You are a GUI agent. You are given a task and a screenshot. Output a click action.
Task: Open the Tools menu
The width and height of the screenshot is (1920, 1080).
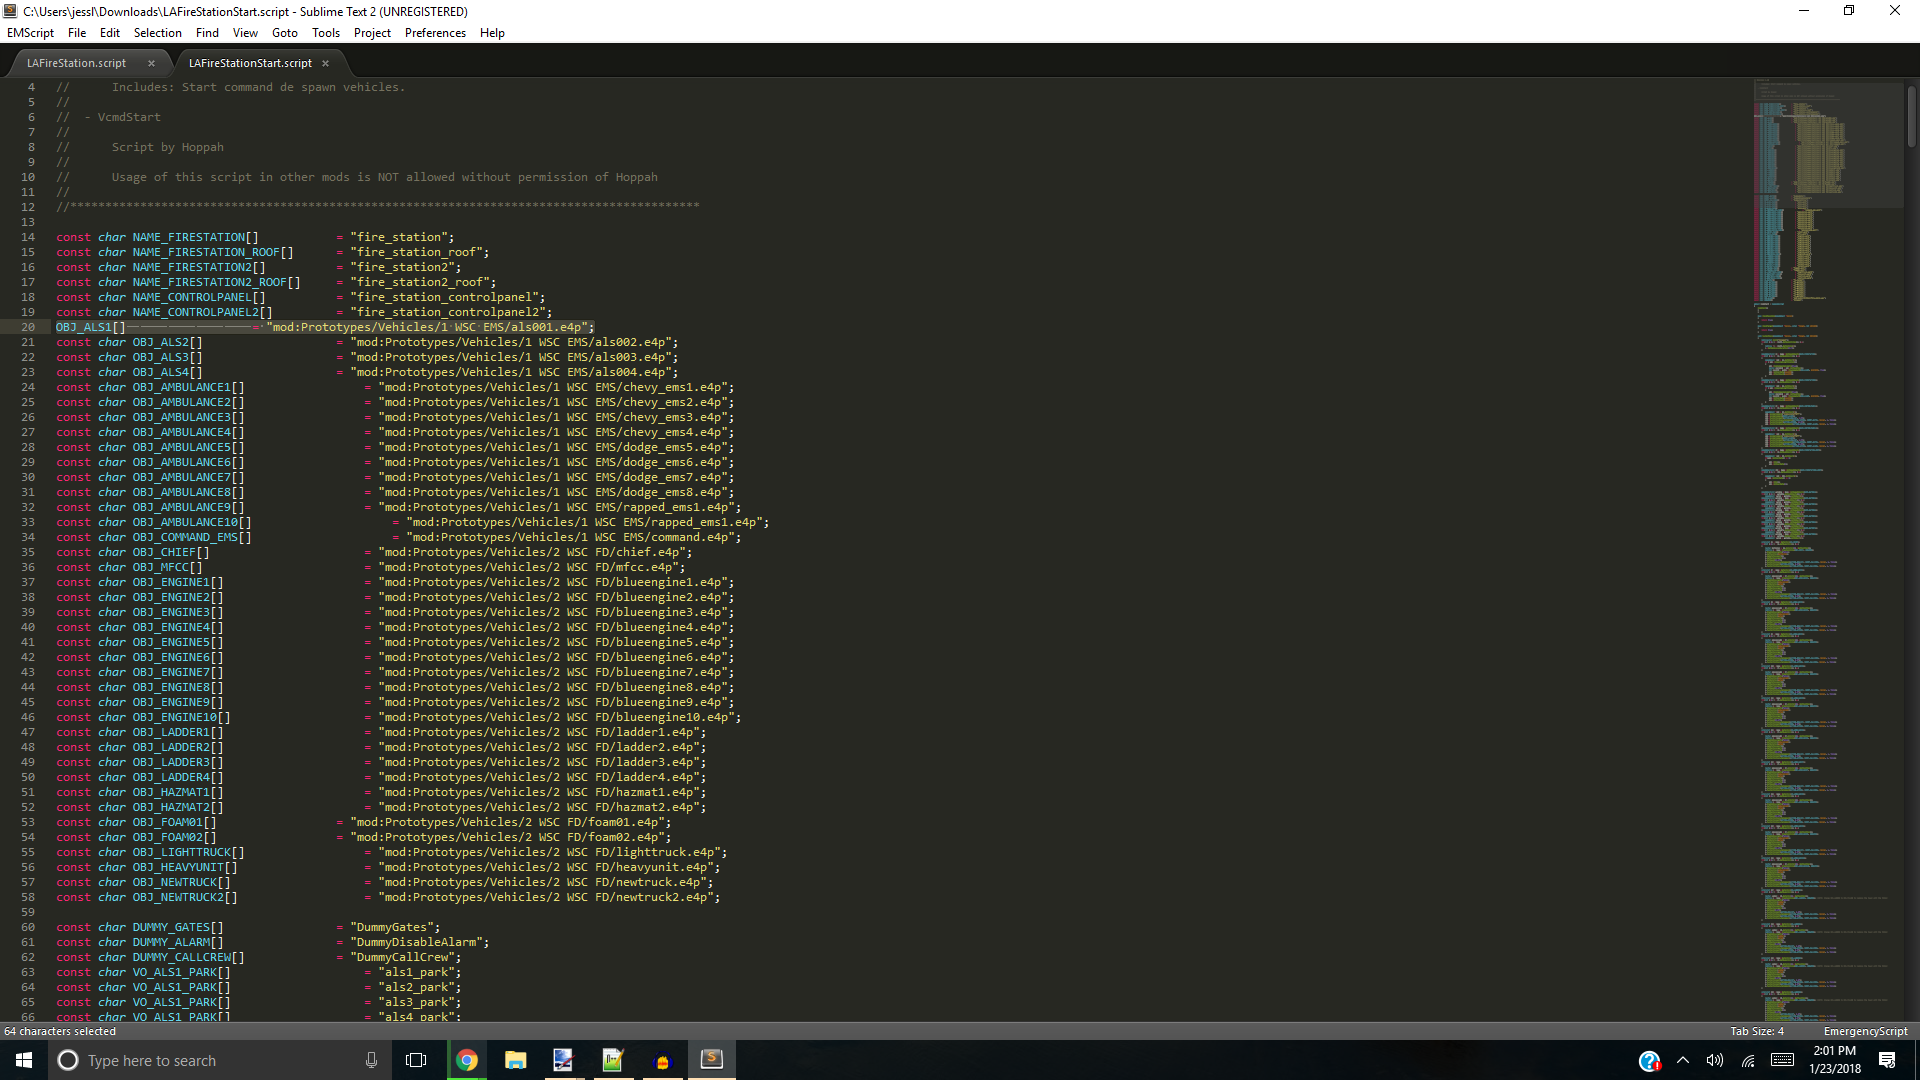coord(326,33)
